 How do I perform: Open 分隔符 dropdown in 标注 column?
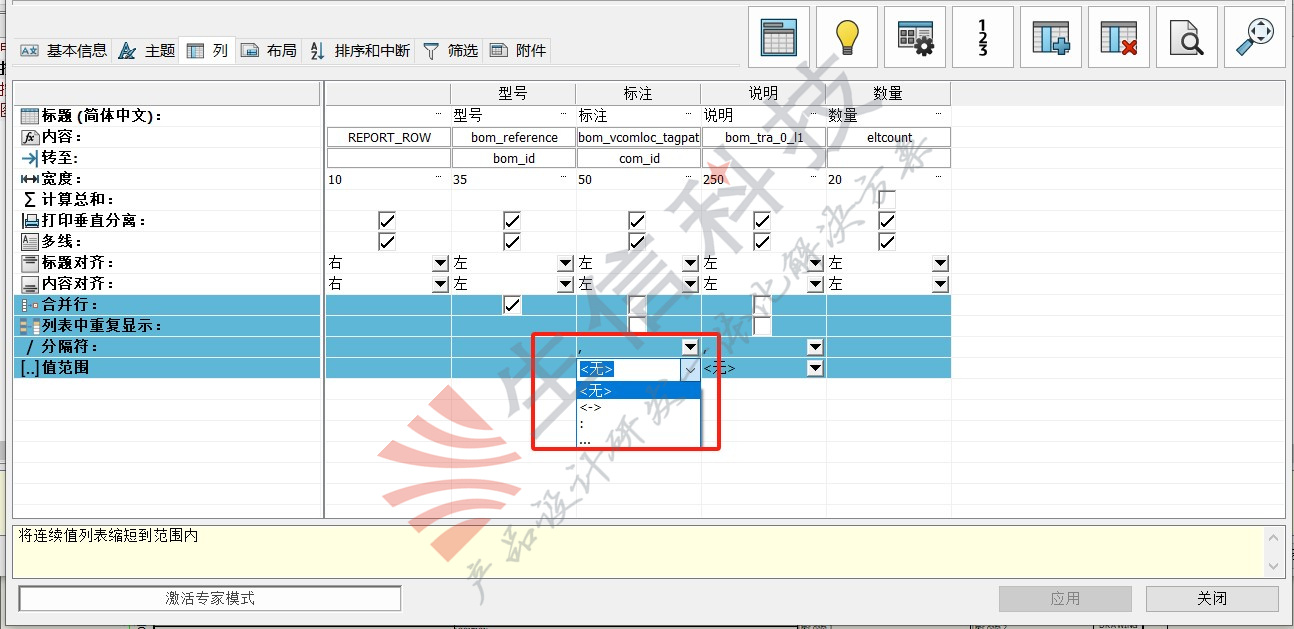click(x=690, y=347)
